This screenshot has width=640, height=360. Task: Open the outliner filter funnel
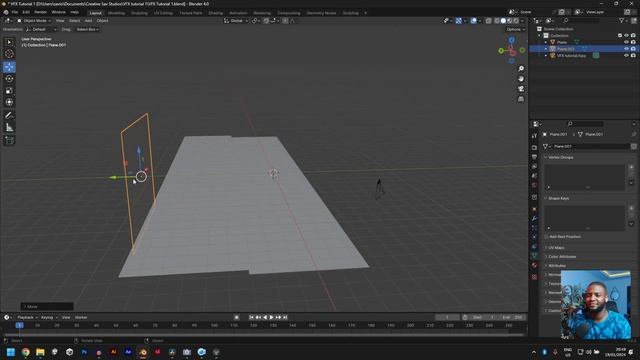click(622, 20)
